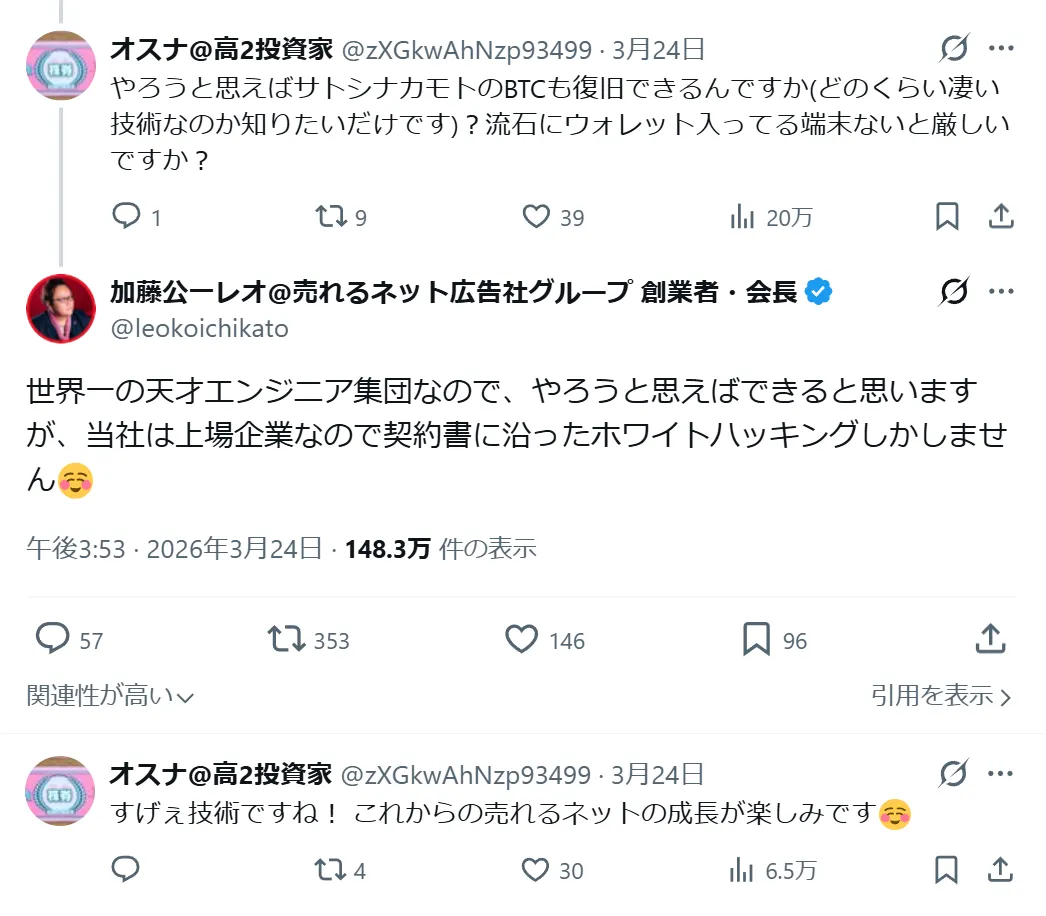Click the reply icon showing 57

pos(53,638)
